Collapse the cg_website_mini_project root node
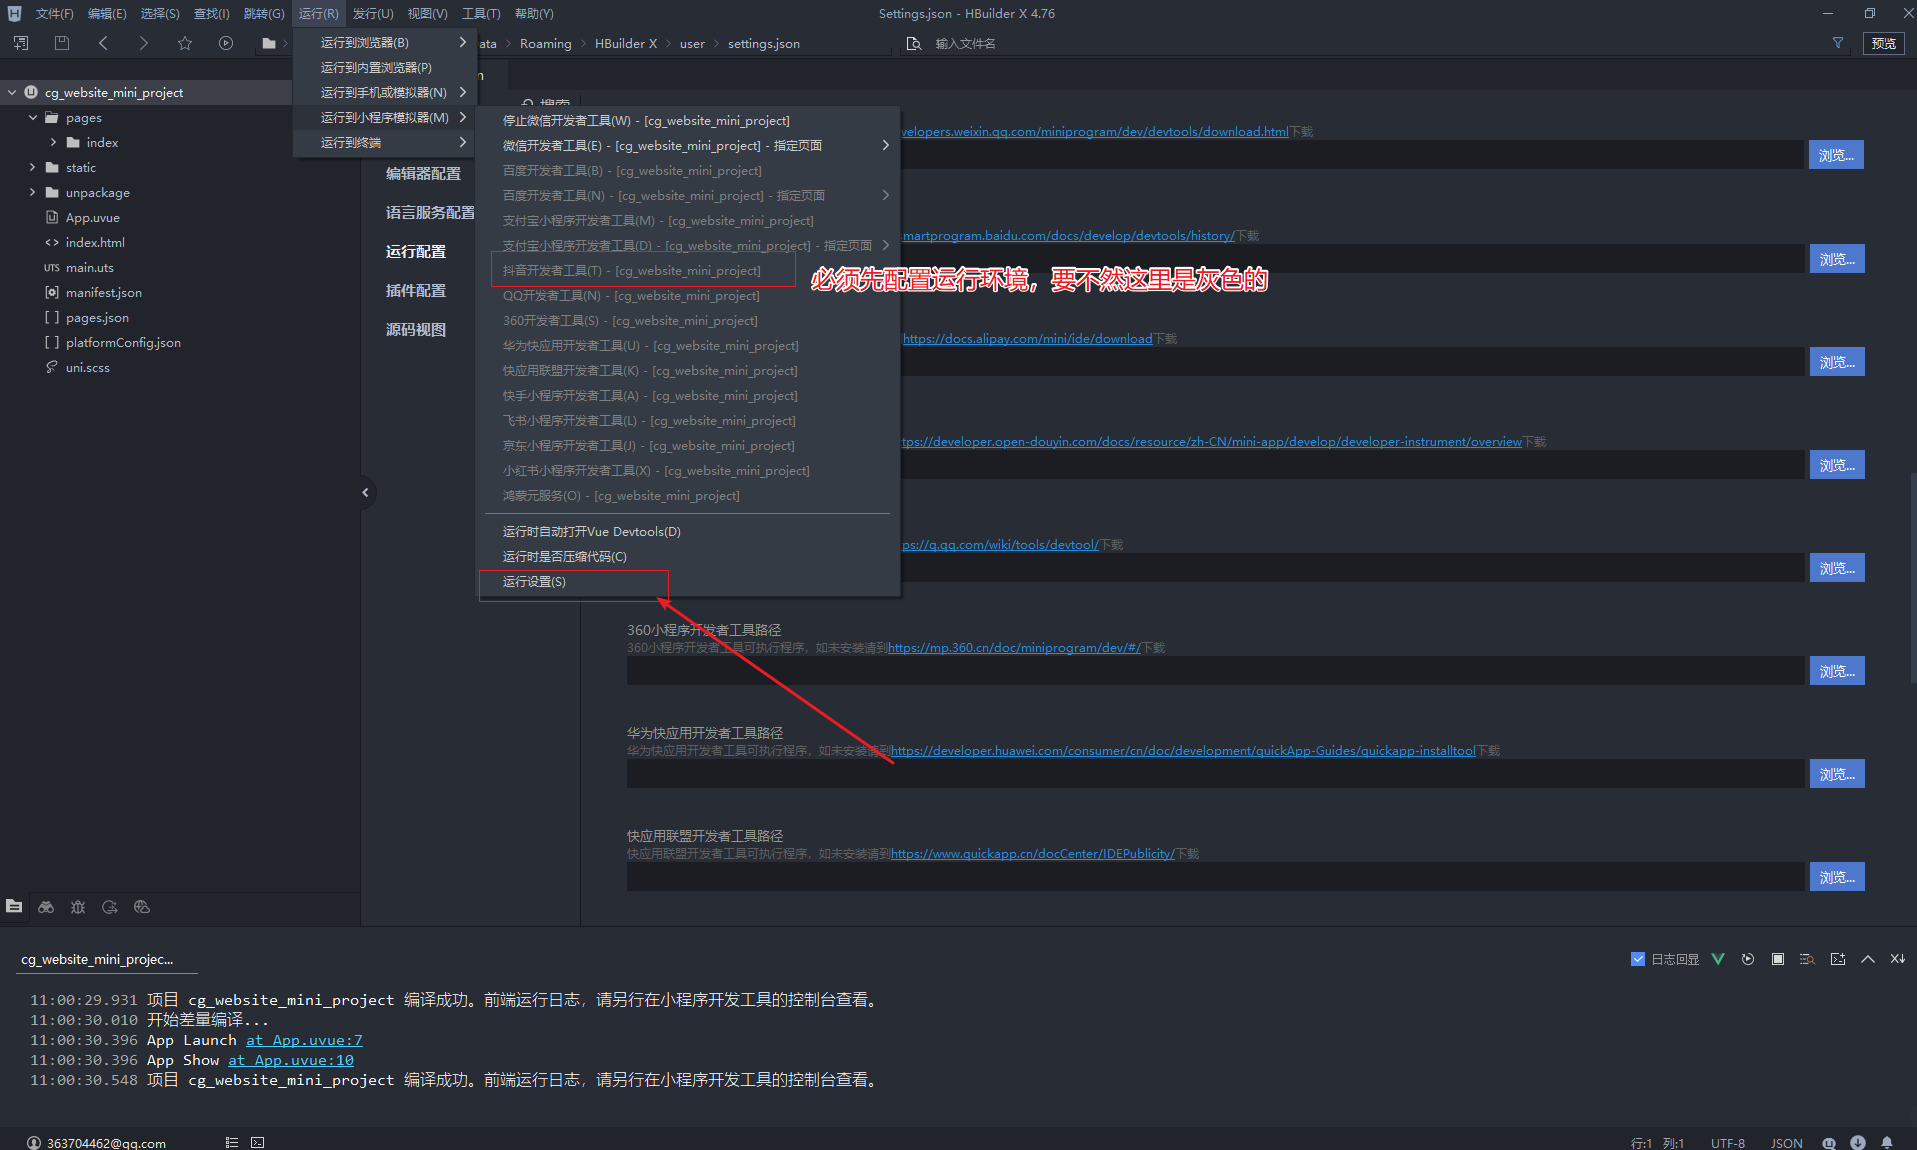 tap(12, 93)
